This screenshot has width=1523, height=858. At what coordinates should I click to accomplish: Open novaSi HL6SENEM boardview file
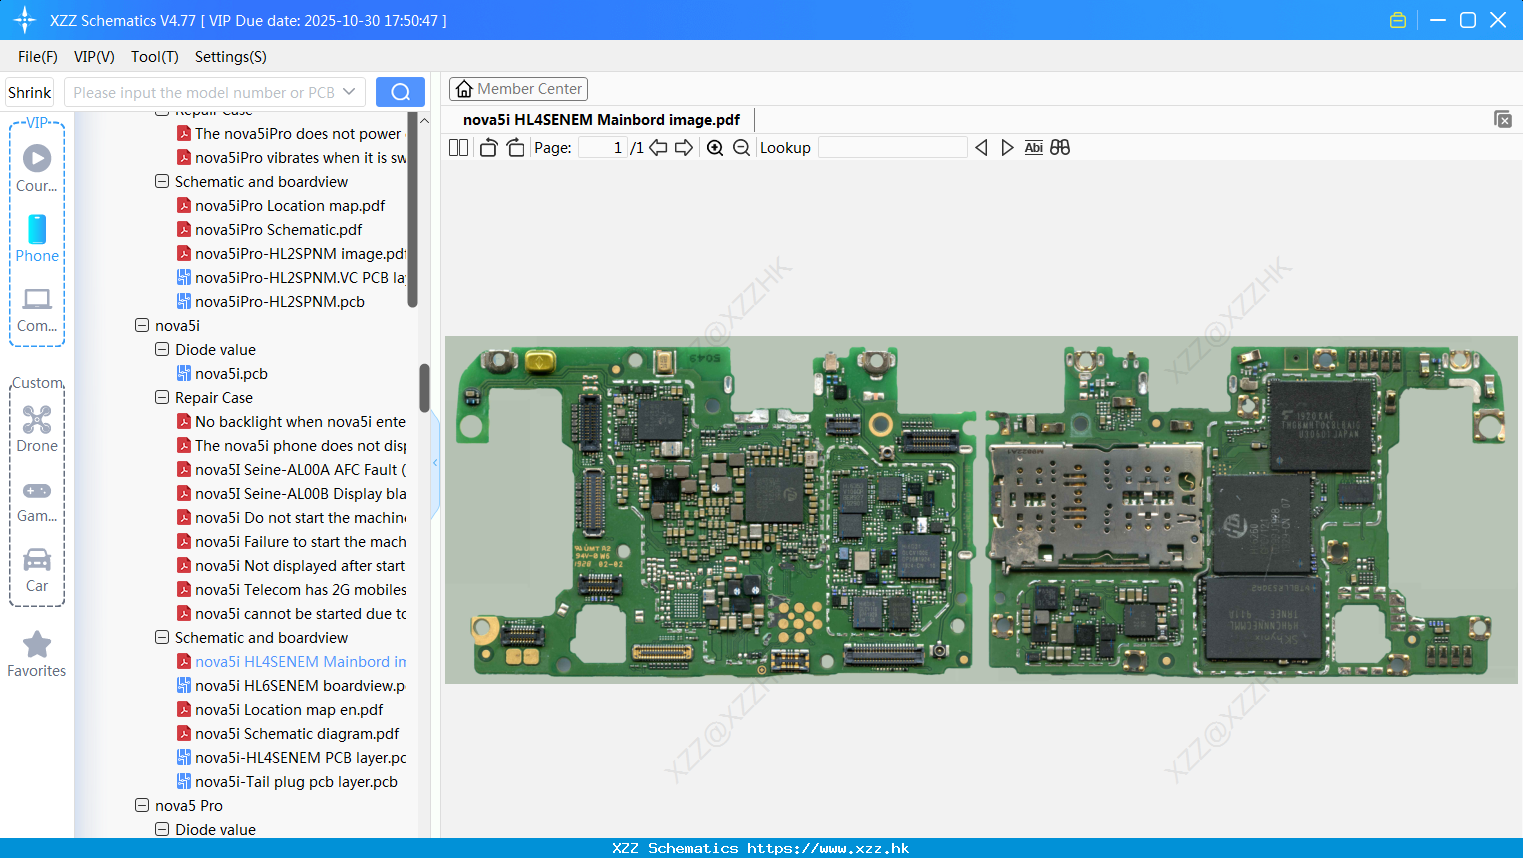click(299, 686)
